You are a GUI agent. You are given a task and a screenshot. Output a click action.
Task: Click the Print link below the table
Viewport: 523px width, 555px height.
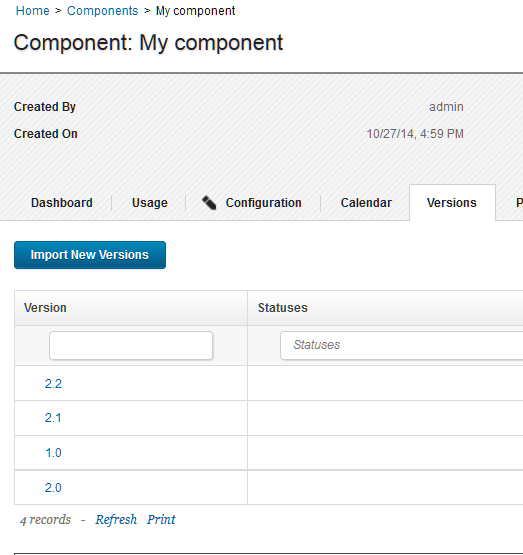161,520
